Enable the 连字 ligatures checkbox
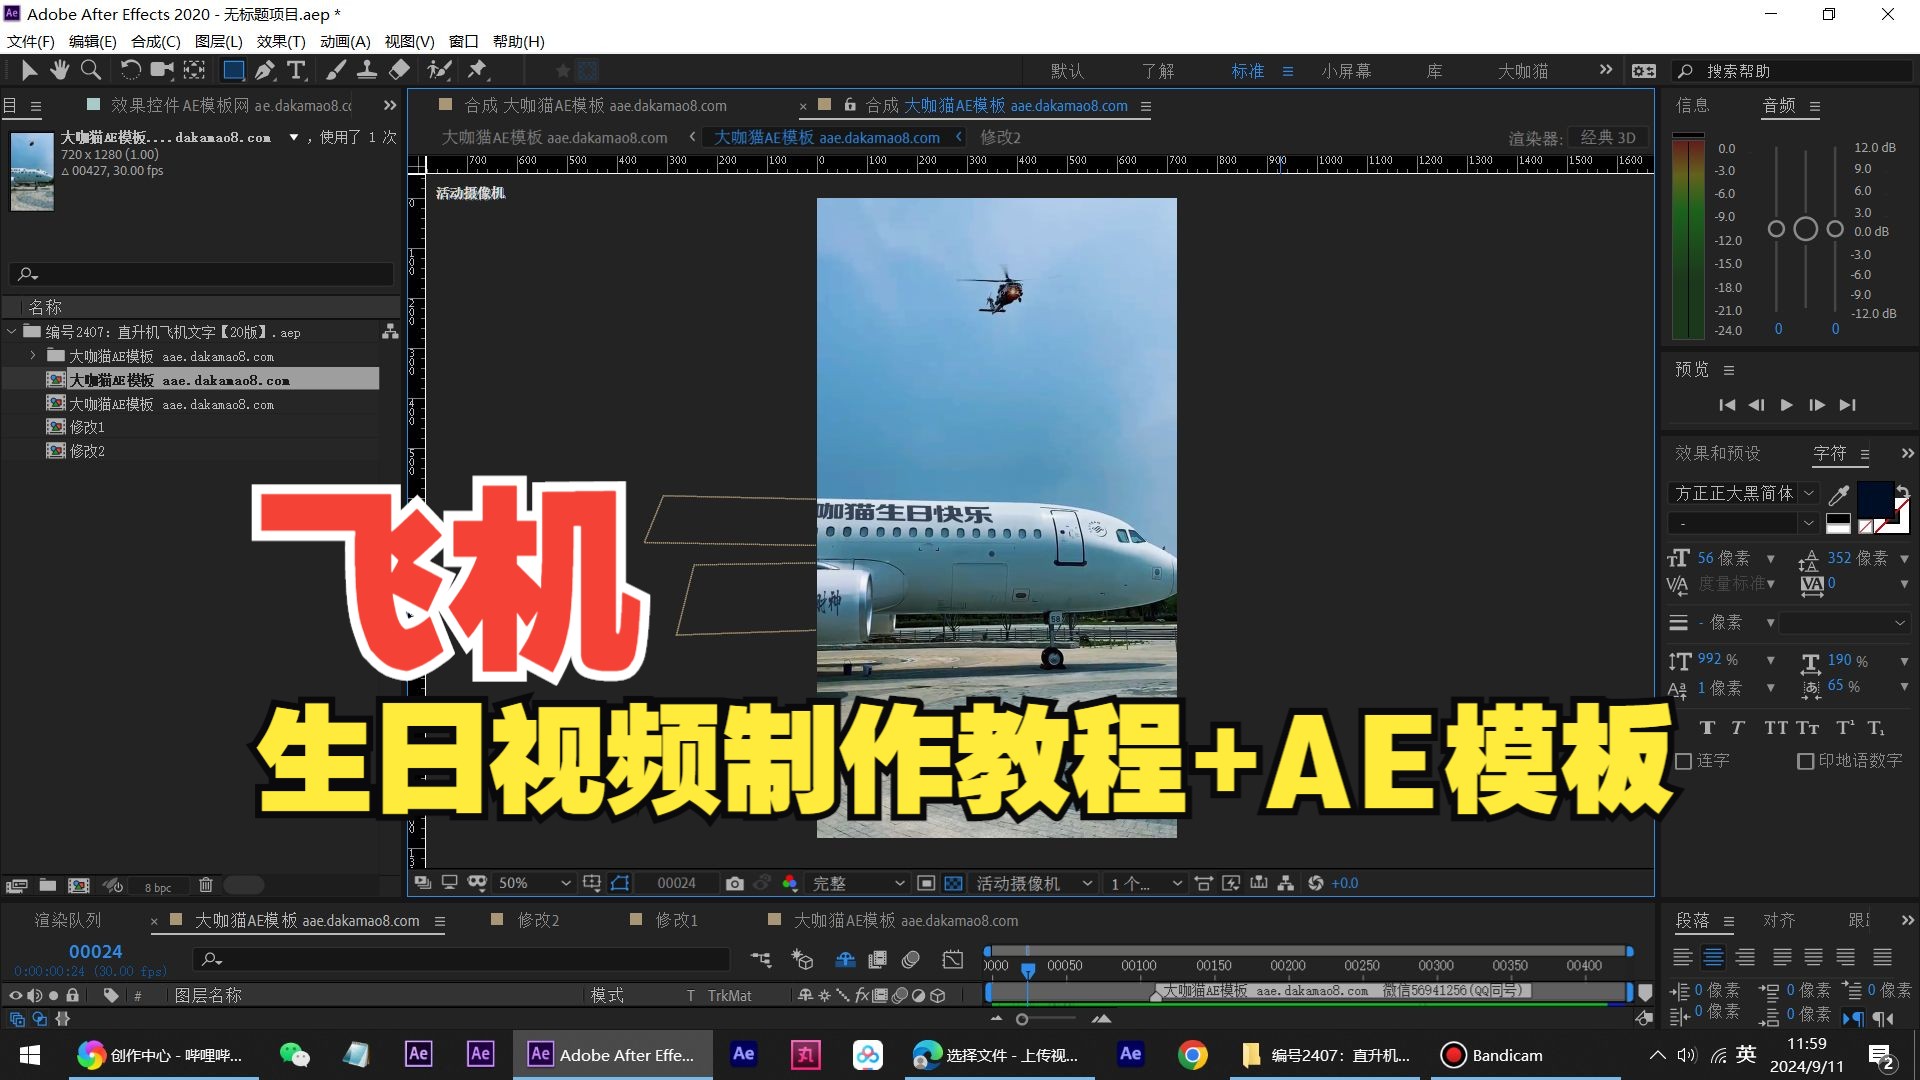Image resolution: width=1920 pixels, height=1080 pixels. tap(1684, 761)
